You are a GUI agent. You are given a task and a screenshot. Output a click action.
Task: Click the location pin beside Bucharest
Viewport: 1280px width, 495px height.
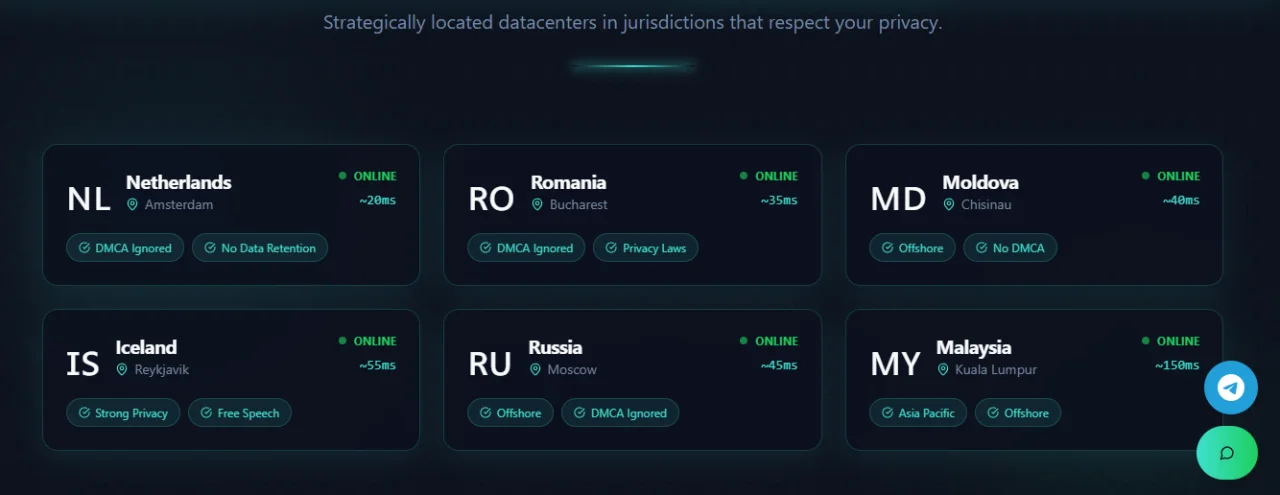click(x=536, y=204)
